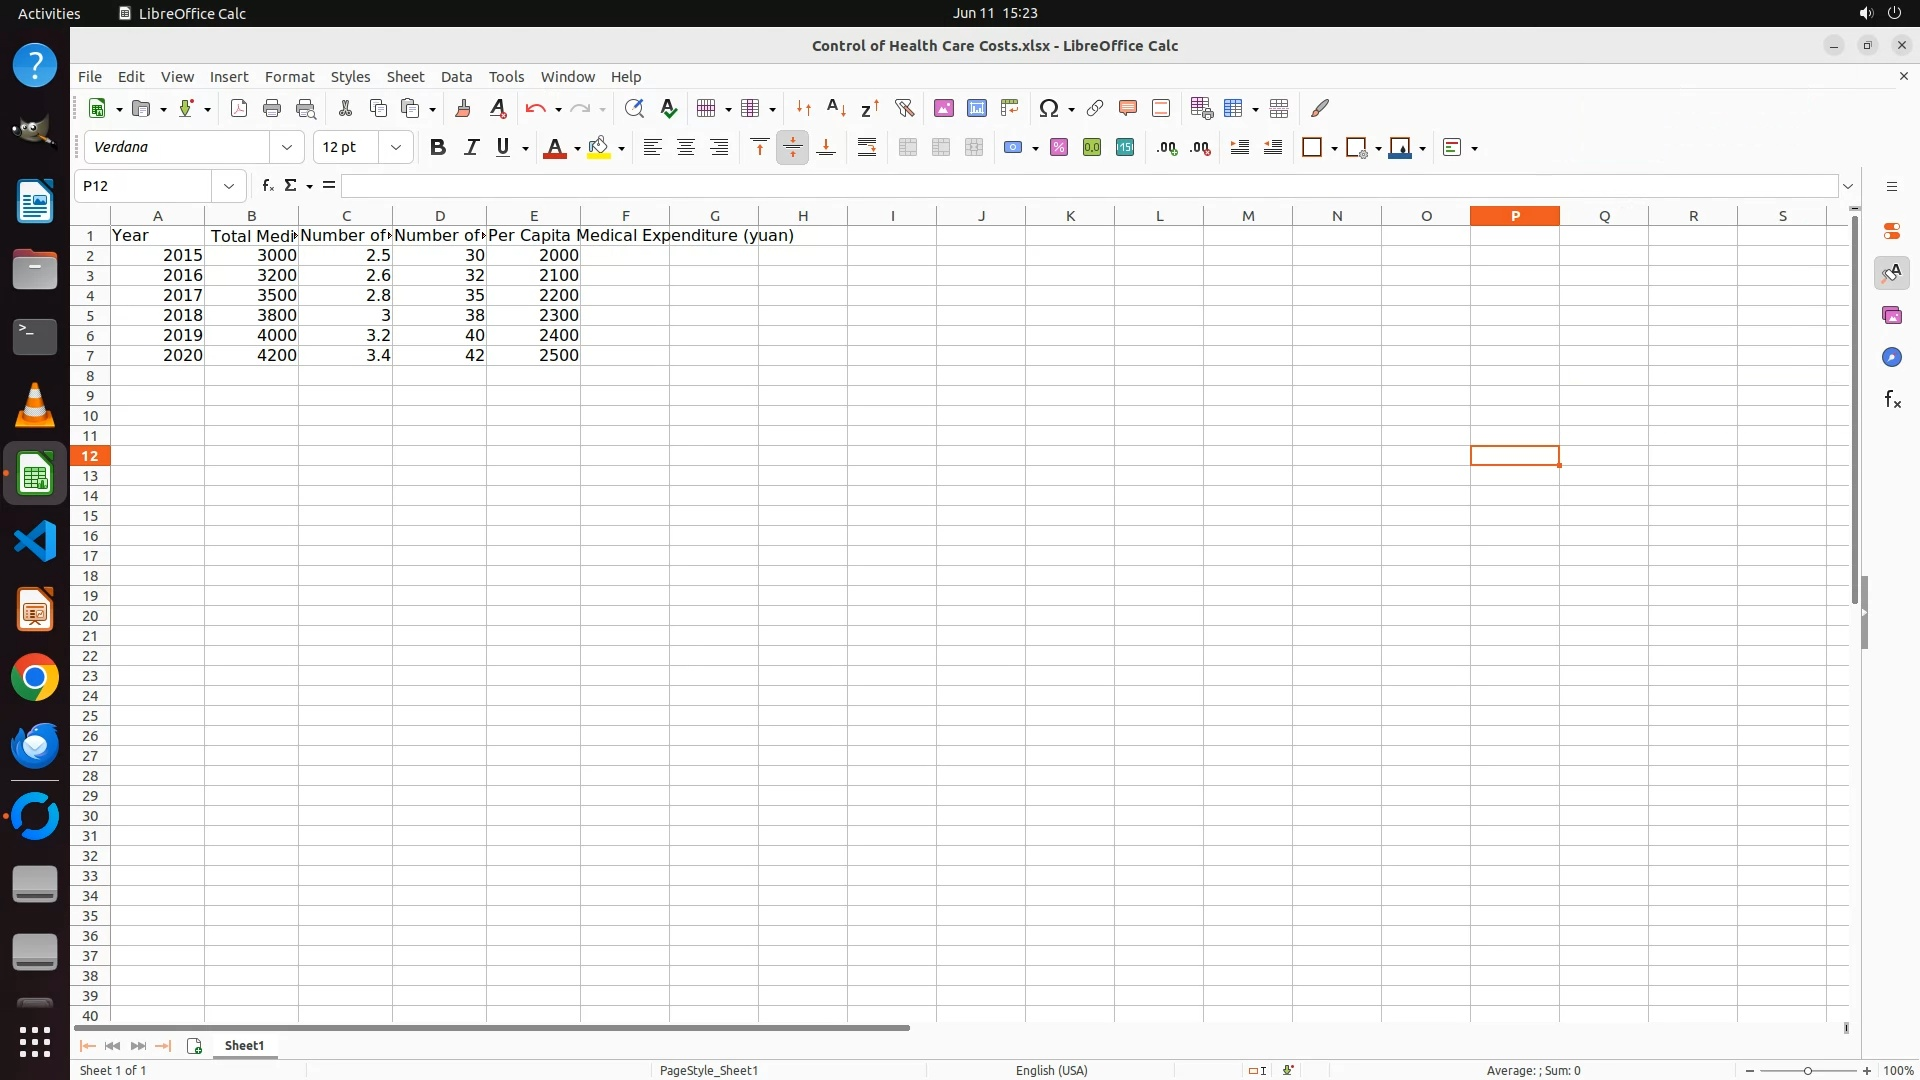The image size is (1920, 1080).
Task: Click the Format as Currency icon
Action: click(1014, 148)
